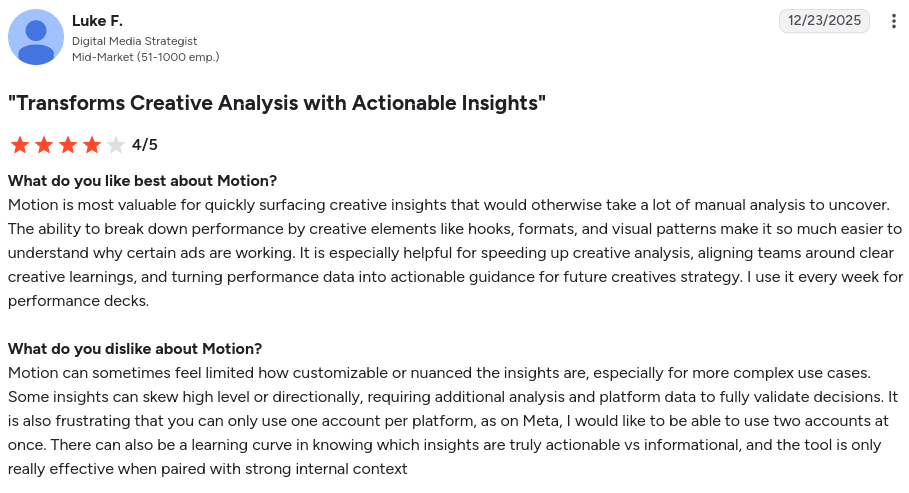The width and height of the screenshot is (909, 493).
Task: Click the third red rating star
Action: 68,145
